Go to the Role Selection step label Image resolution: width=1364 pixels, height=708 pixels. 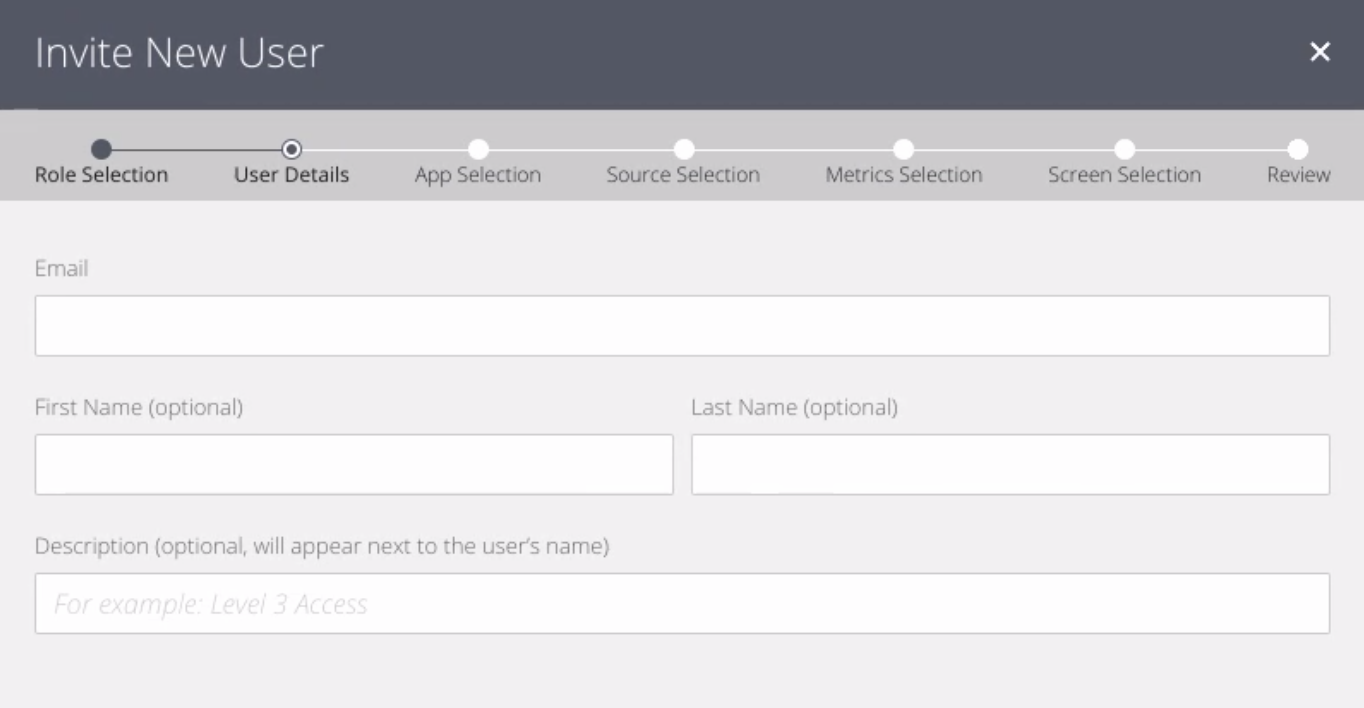pyautogui.click(x=101, y=175)
